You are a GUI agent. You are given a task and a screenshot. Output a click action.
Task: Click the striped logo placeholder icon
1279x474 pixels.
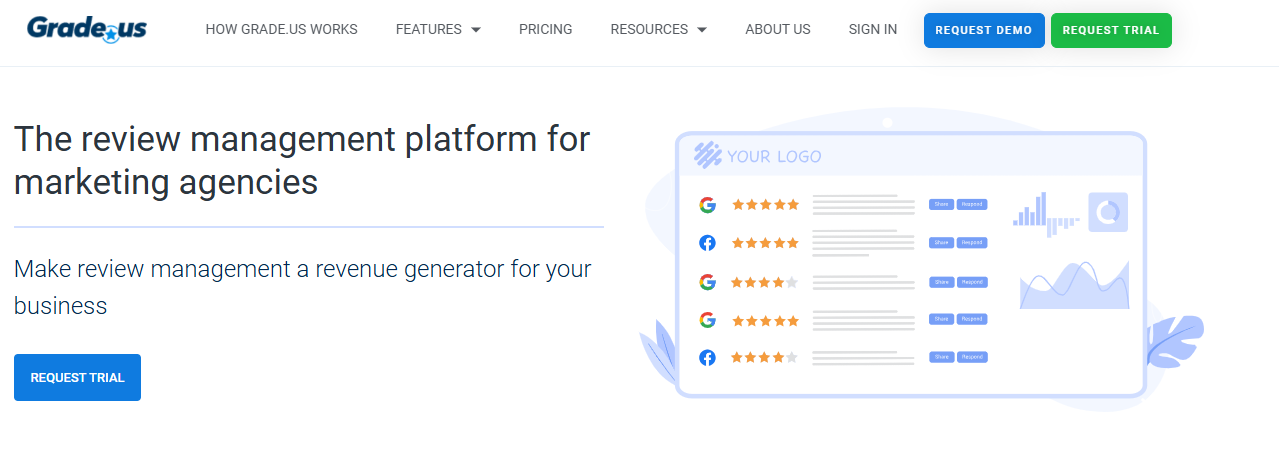pyautogui.click(x=708, y=156)
